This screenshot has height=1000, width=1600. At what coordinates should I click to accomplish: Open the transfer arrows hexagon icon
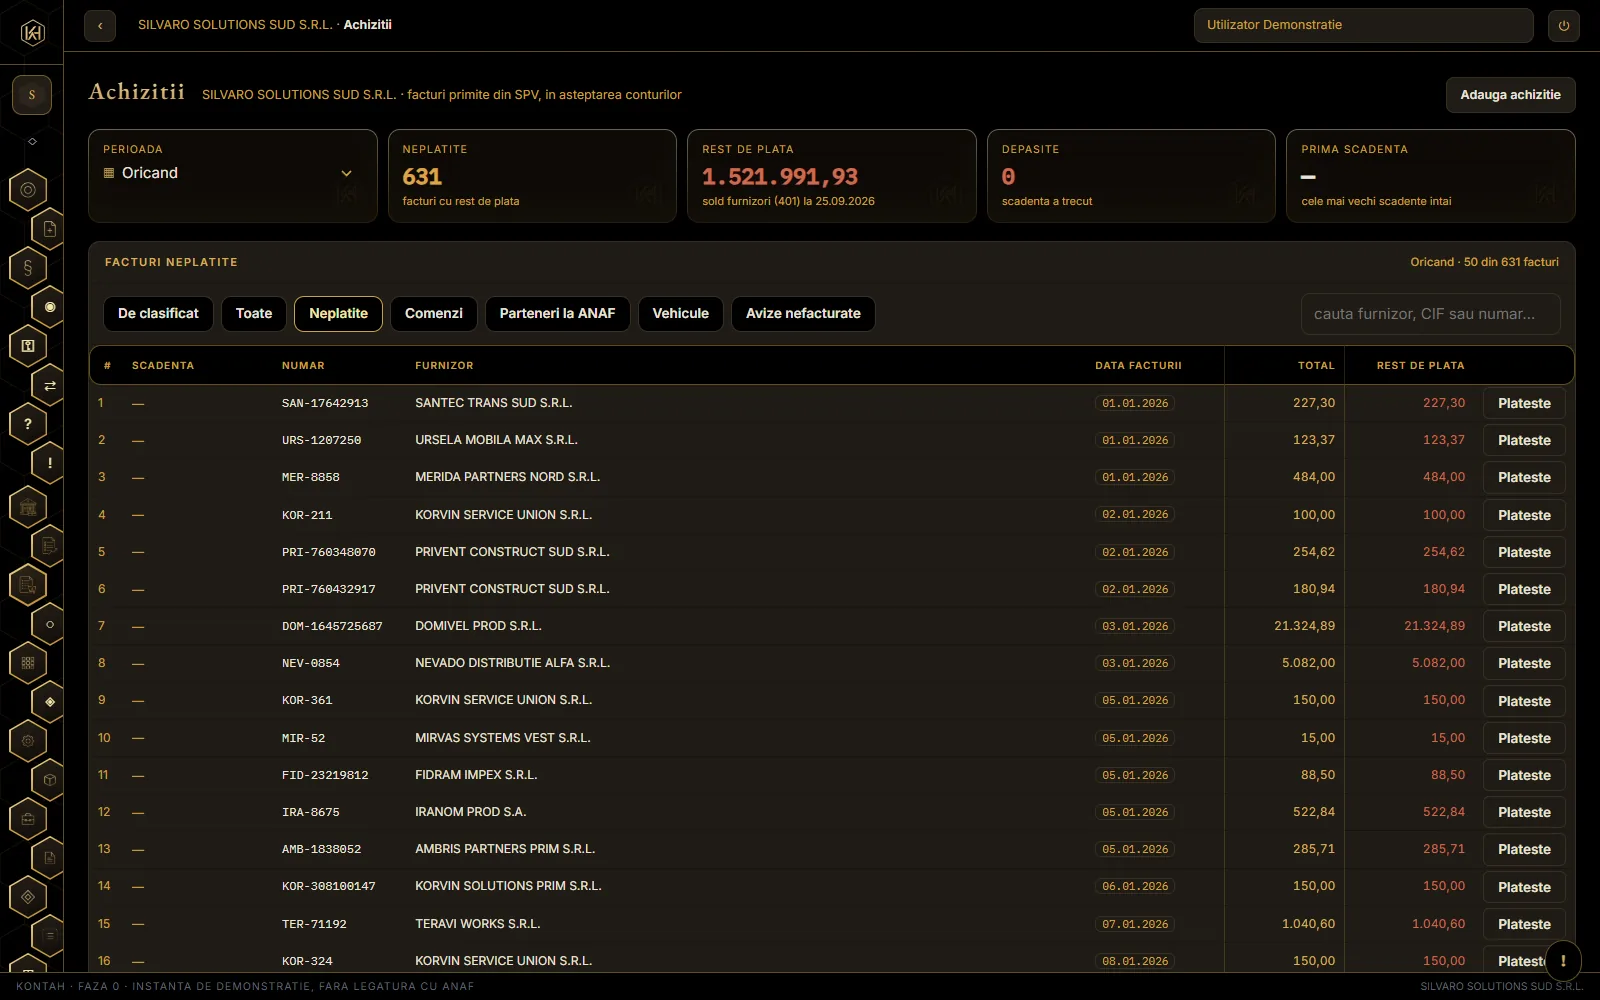[x=50, y=385]
